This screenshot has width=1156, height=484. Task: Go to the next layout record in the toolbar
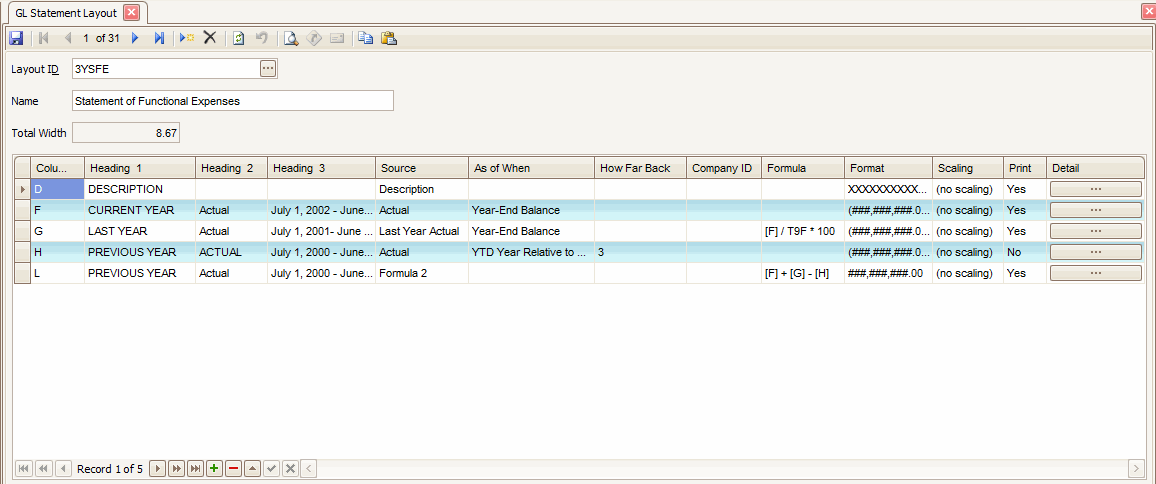coord(135,38)
